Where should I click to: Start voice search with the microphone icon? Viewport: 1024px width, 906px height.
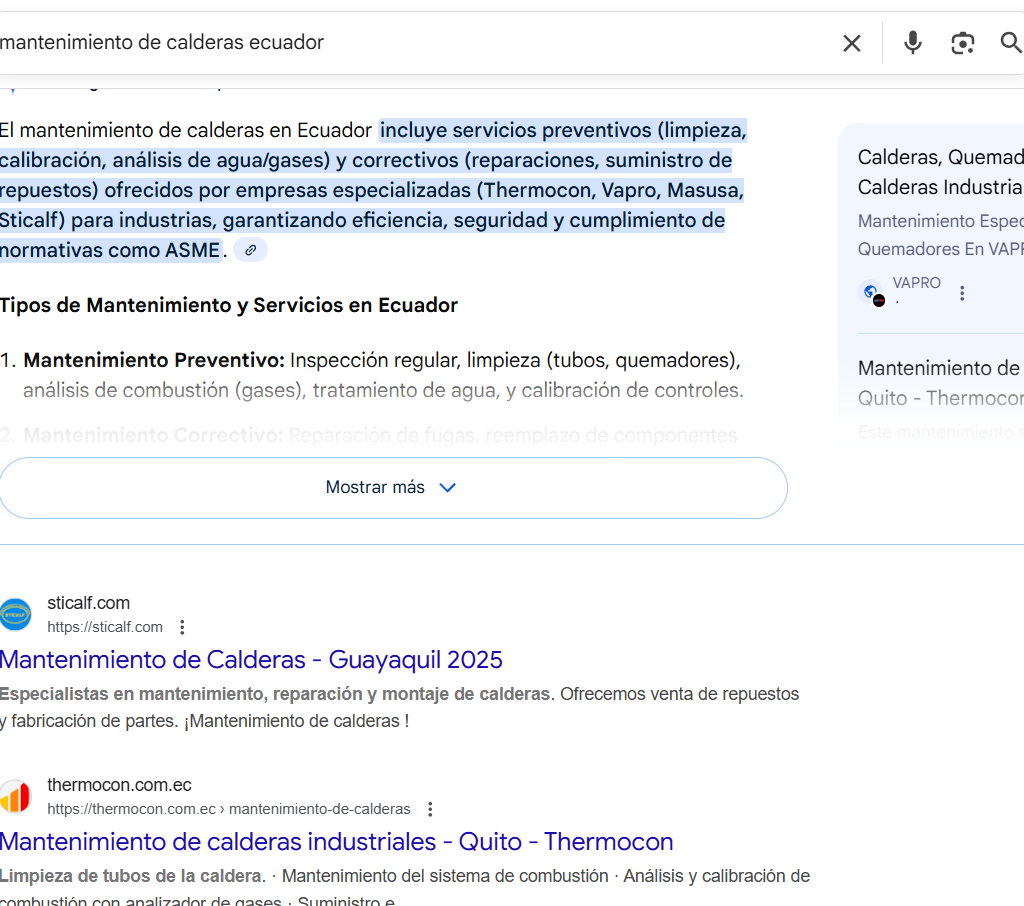pos(912,43)
